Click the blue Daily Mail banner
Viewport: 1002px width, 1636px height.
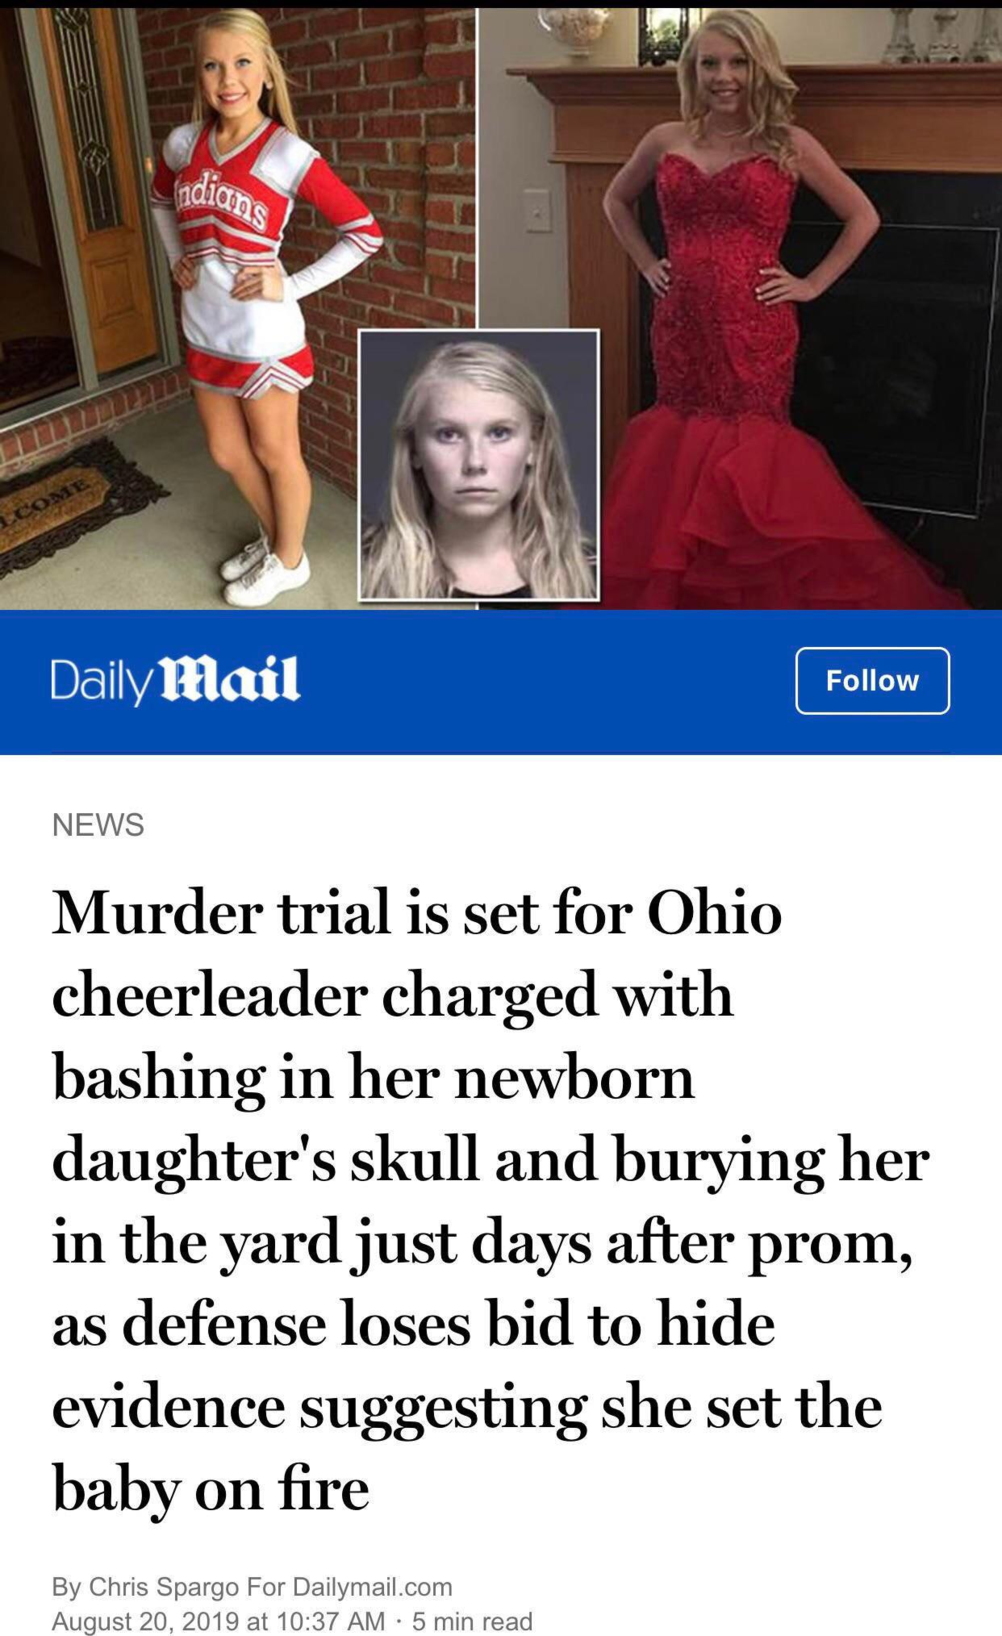[x=501, y=682]
